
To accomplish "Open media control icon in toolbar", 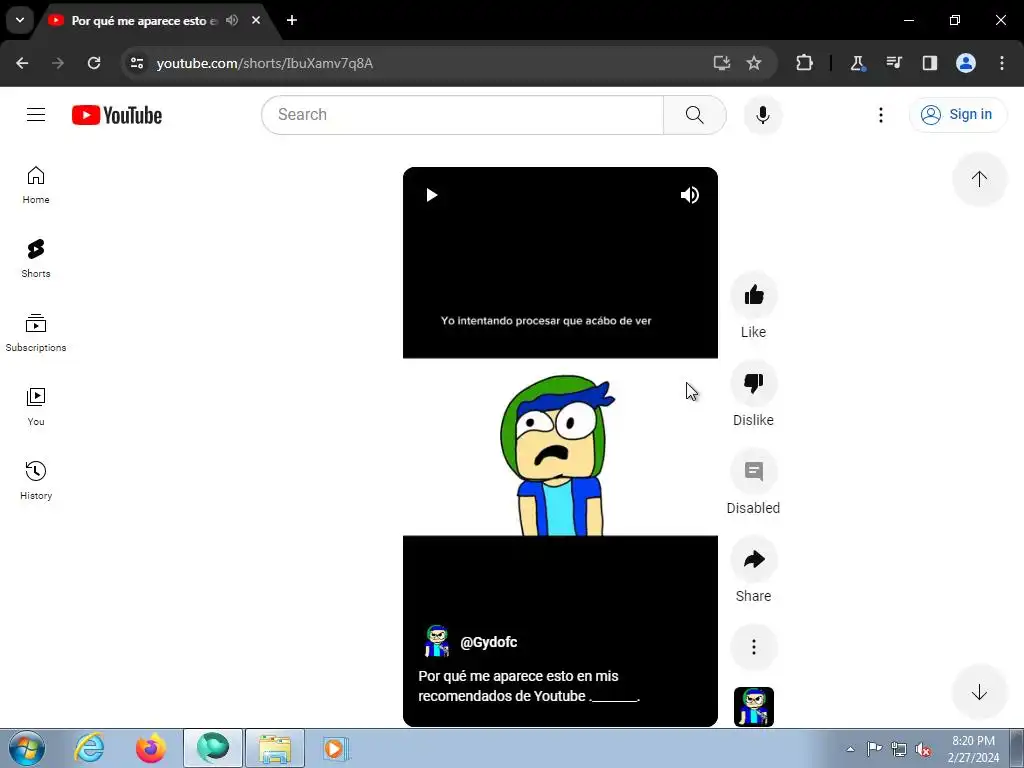I will click(x=893, y=63).
